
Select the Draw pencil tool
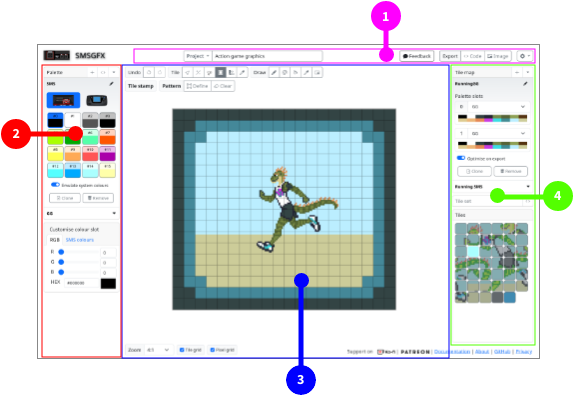[274, 73]
